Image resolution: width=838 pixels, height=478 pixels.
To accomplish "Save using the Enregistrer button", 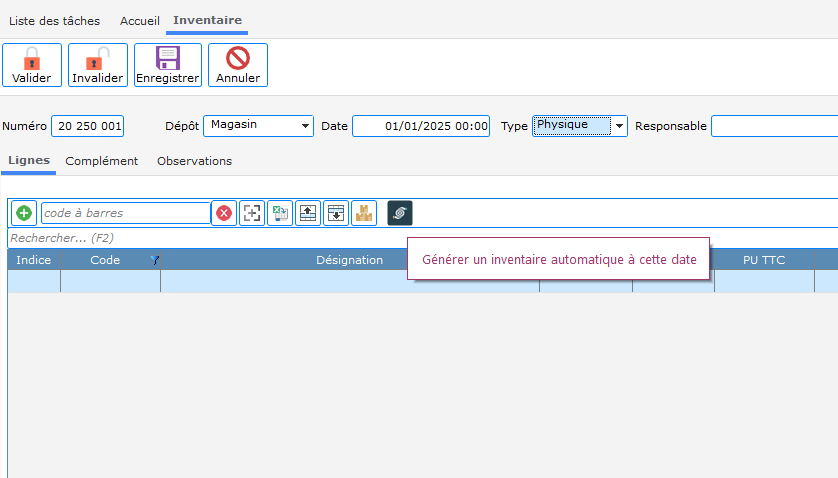I will [168, 65].
